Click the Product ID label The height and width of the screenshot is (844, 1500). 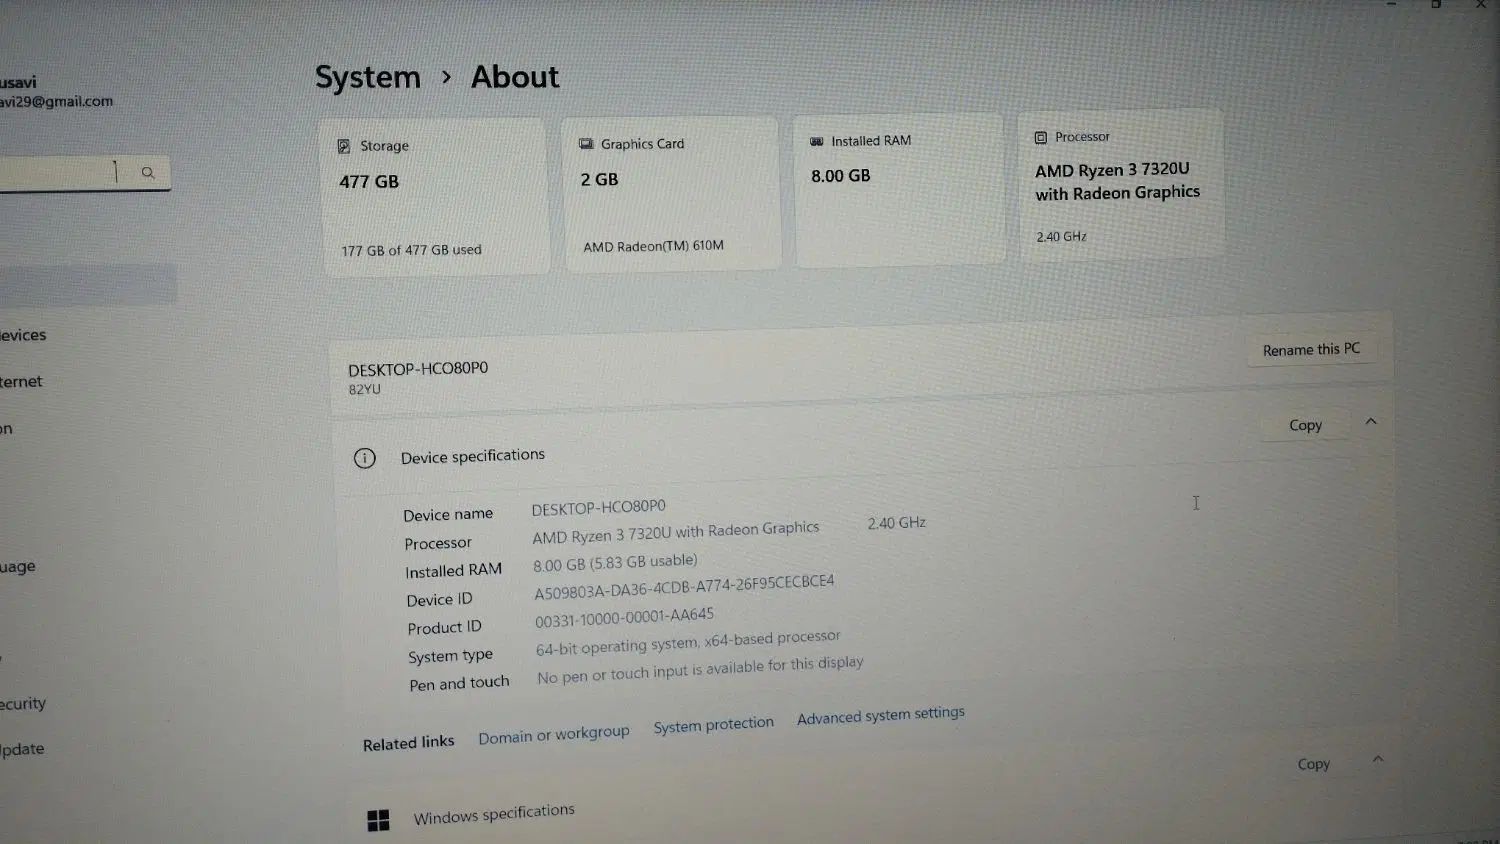click(444, 627)
